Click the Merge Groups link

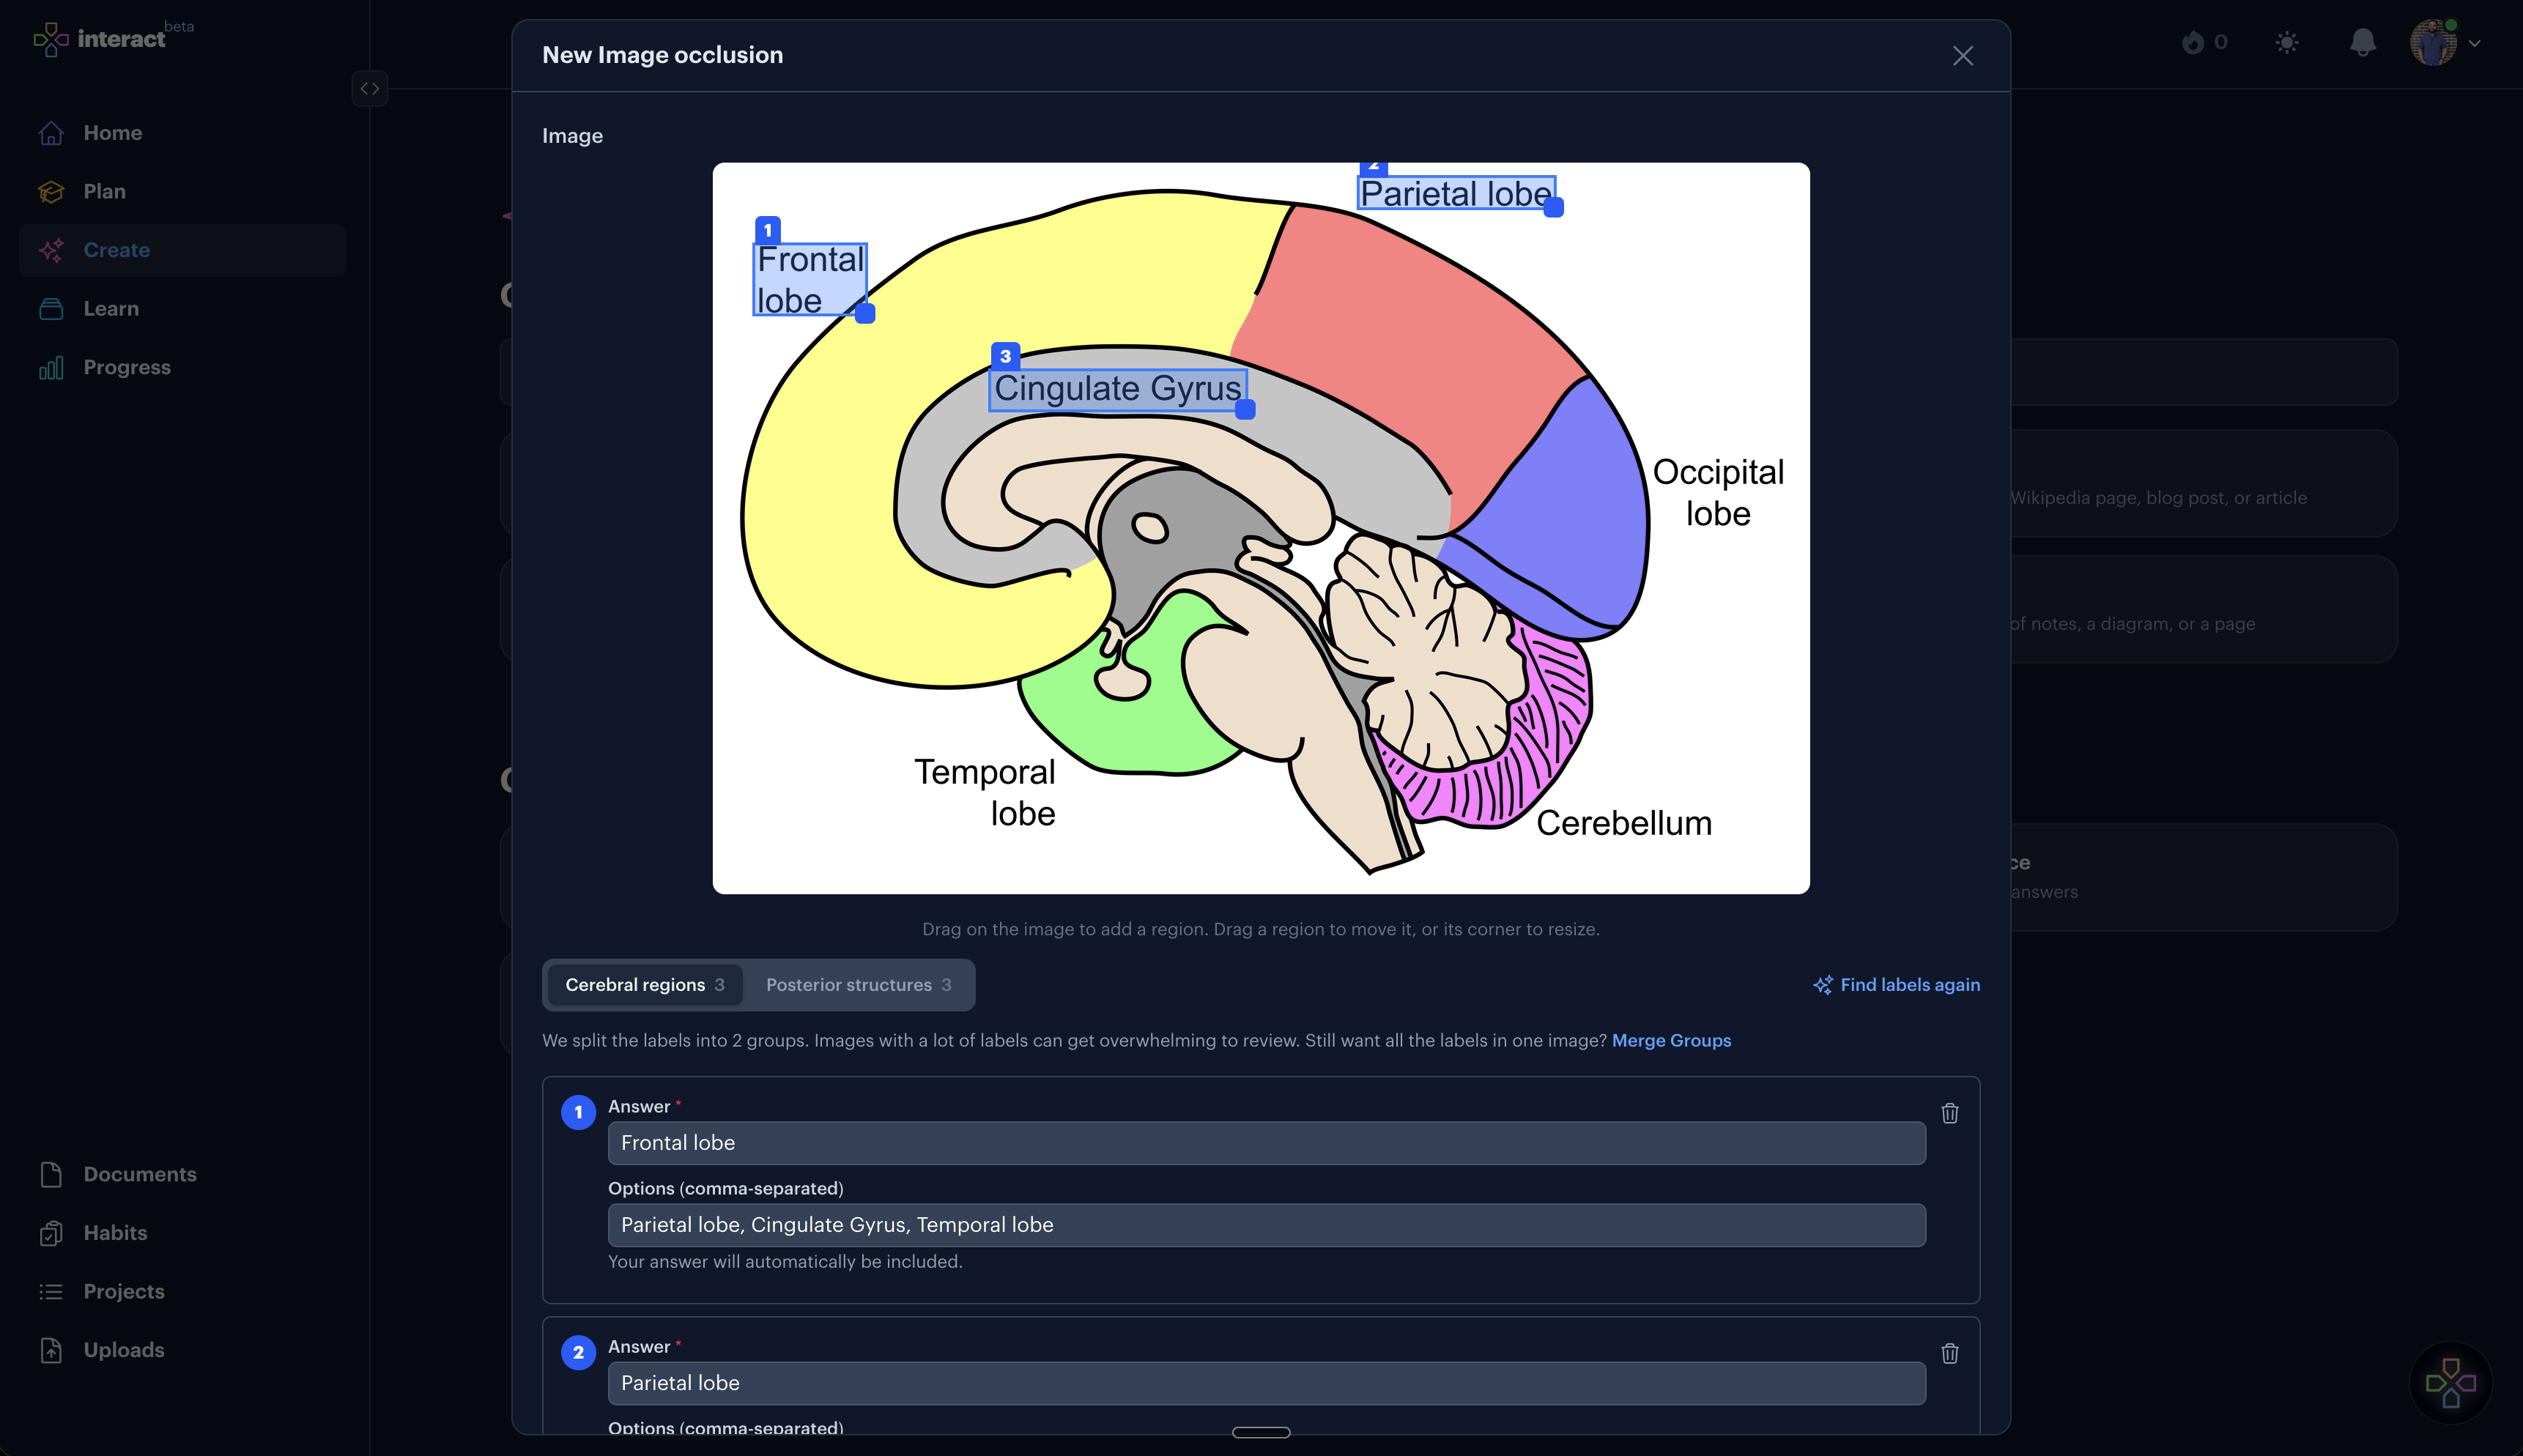point(1671,1040)
